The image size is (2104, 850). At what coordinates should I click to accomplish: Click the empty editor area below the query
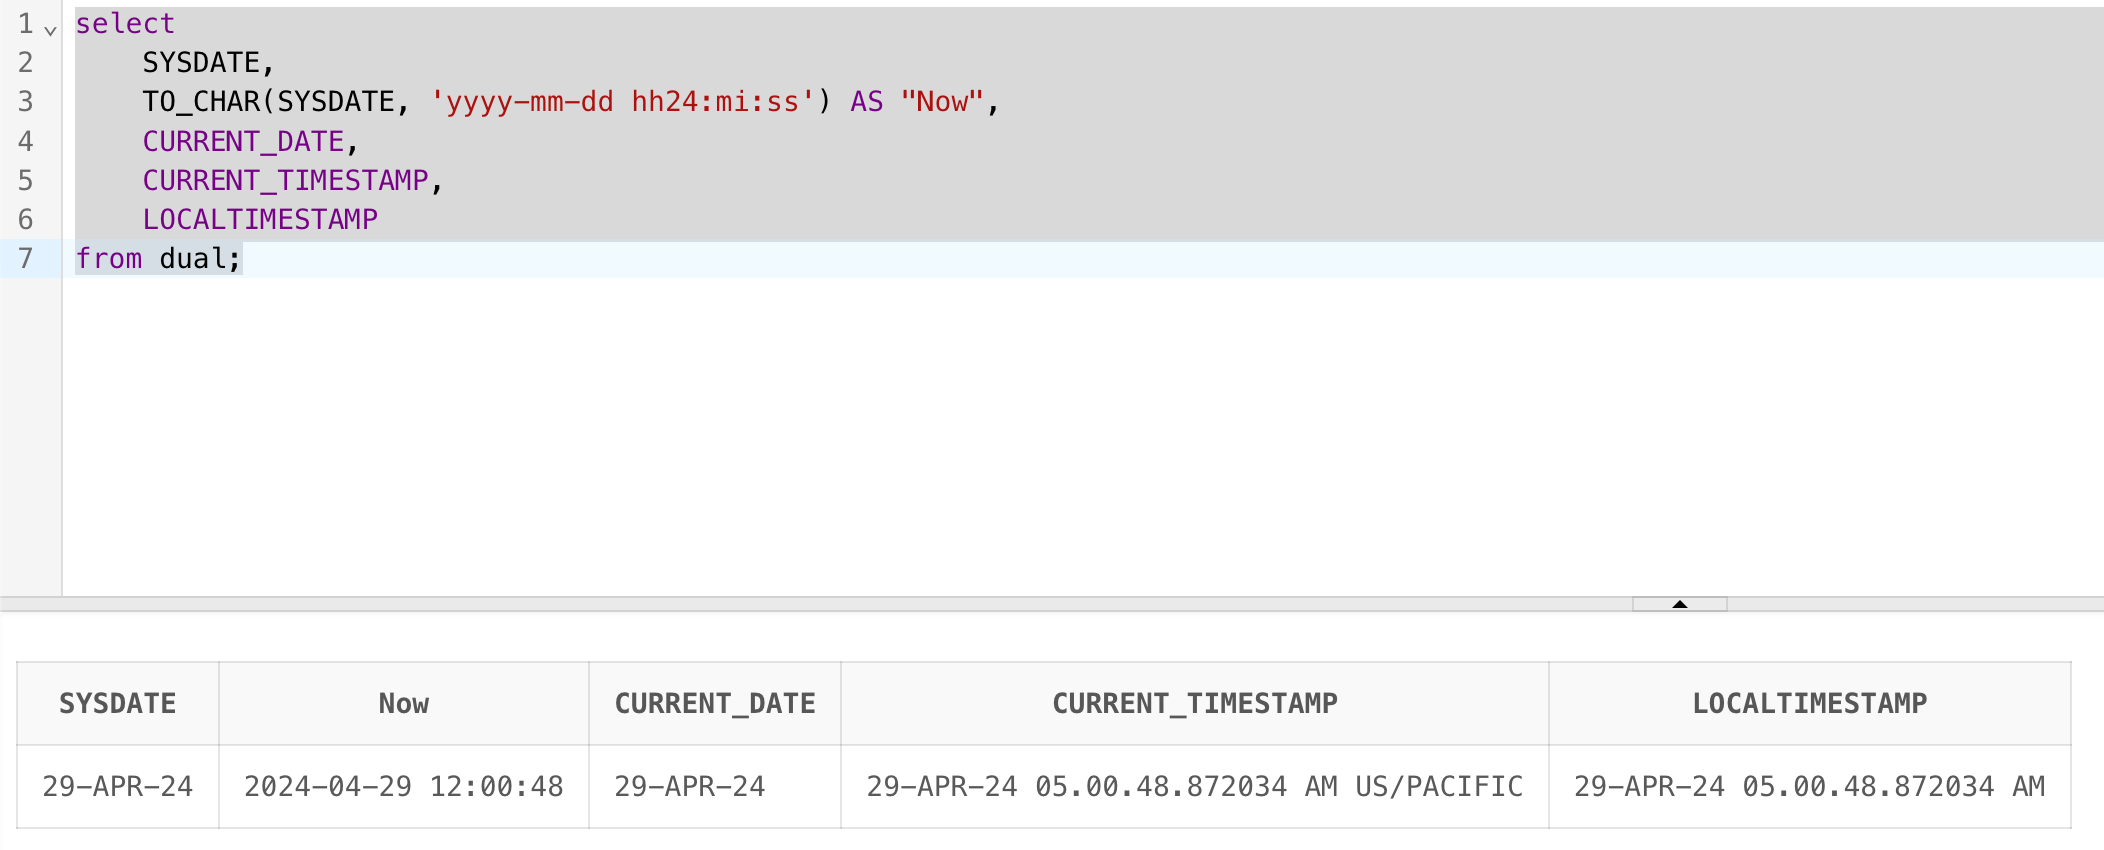[1000, 440]
